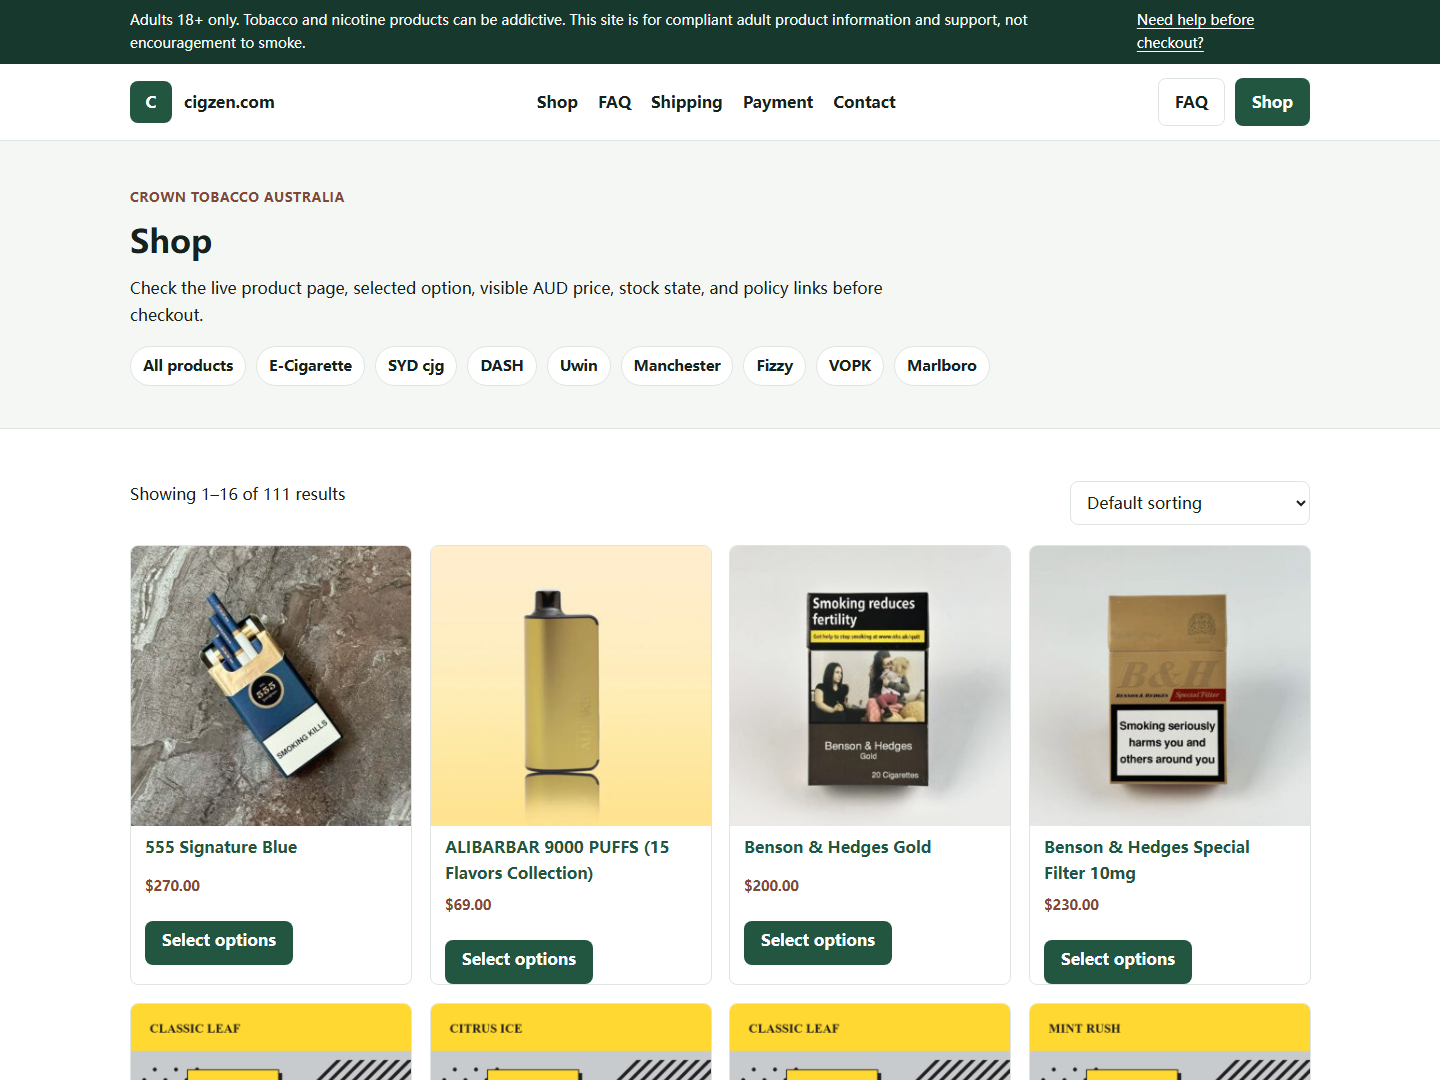1440x1080 pixels.
Task: Open the 555 Signature Blue product image
Action: point(271,686)
